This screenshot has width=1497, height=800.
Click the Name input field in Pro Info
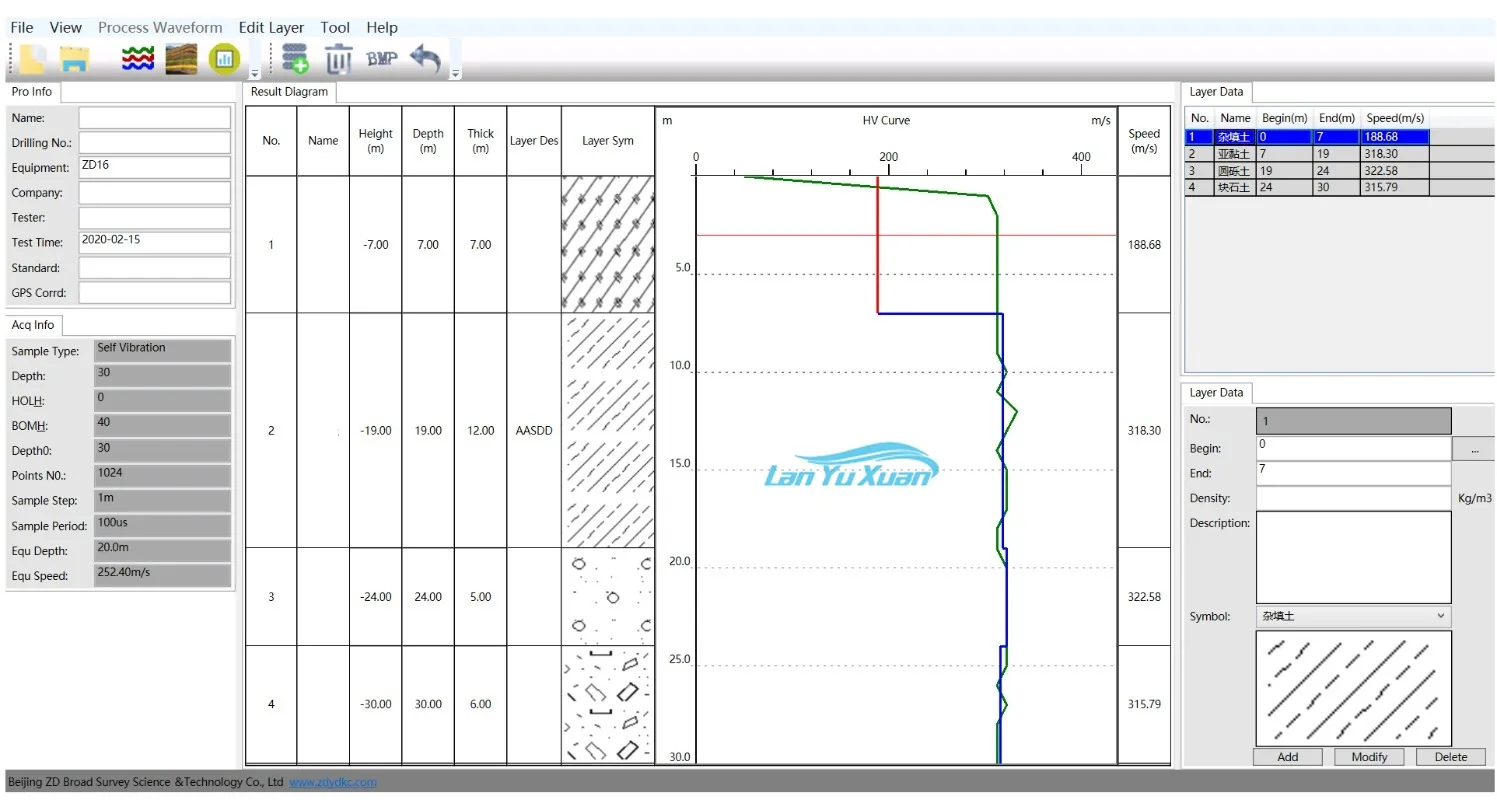[155, 118]
